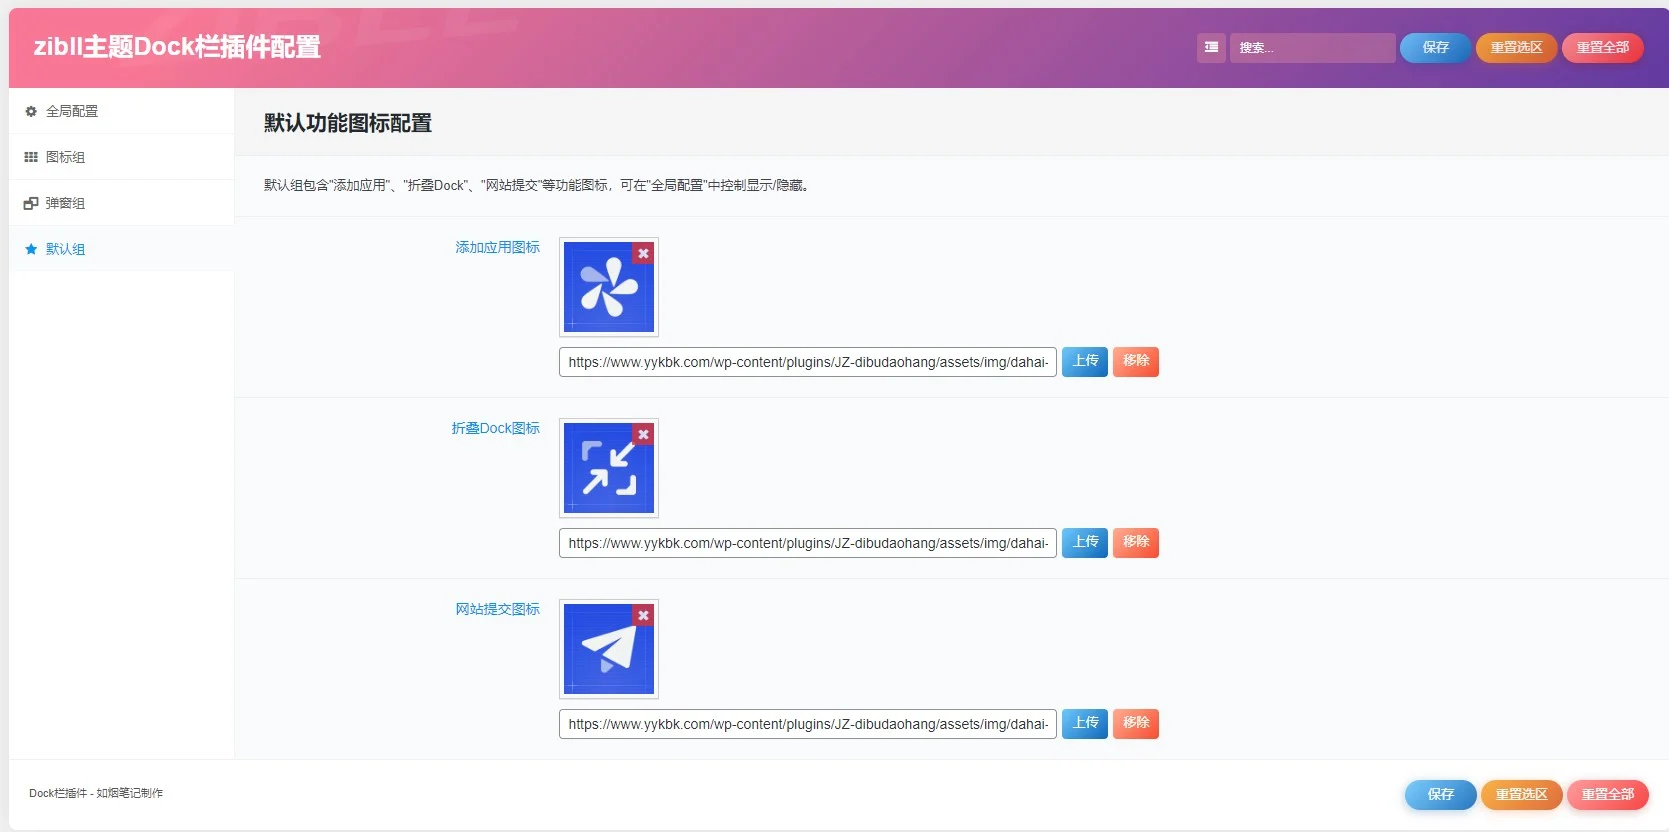The height and width of the screenshot is (832, 1669).
Task: Click the 添加应用图标 URL input field
Action: [x=808, y=362]
